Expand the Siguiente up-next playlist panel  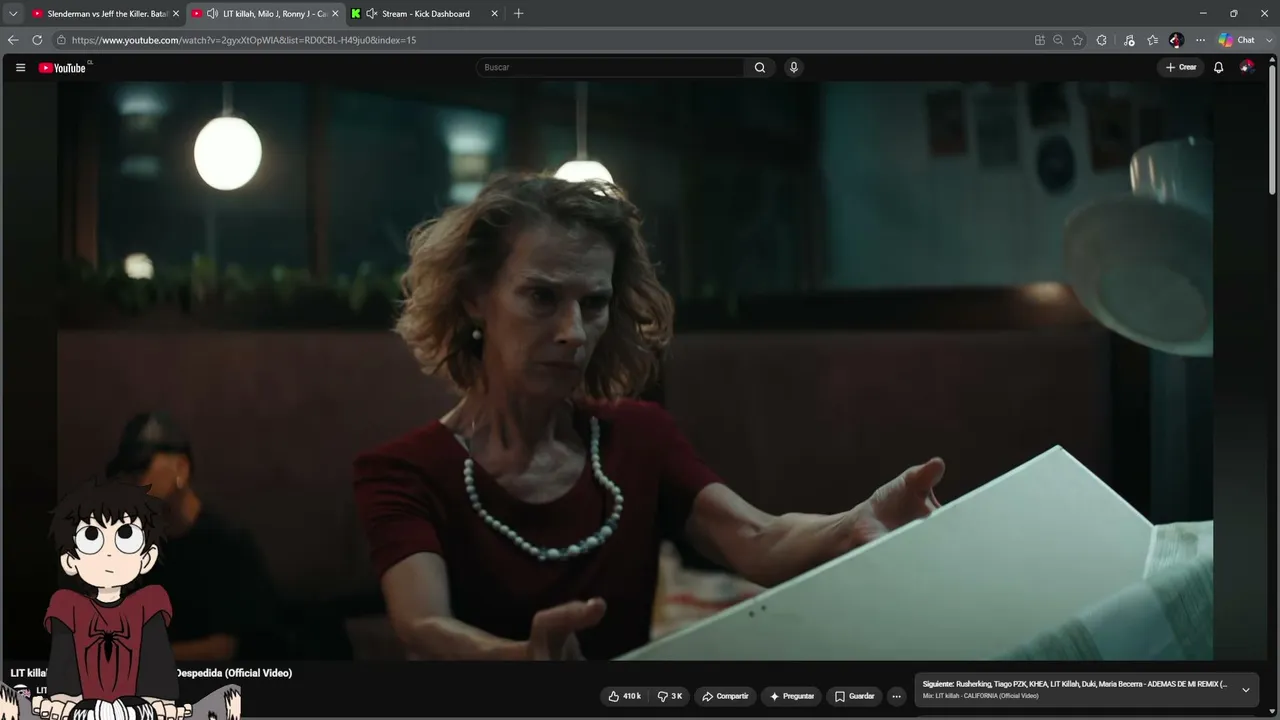pyautogui.click(x=1245, y=690)
